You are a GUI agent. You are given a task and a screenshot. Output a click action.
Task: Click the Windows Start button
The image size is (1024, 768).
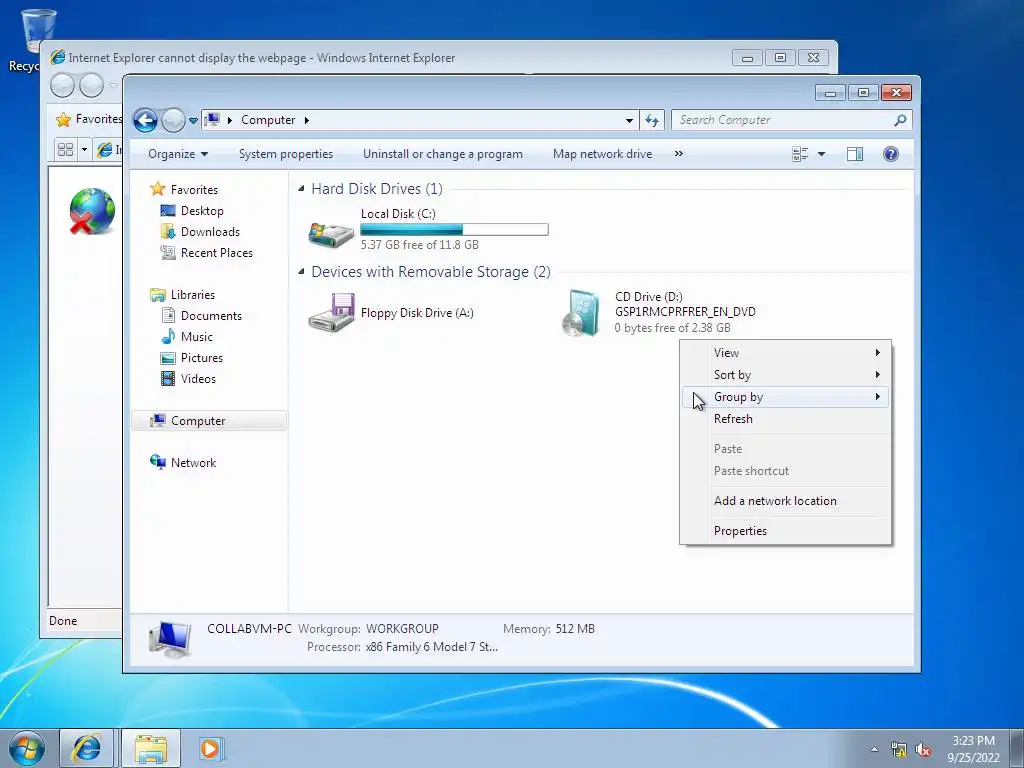pos(27,748)
